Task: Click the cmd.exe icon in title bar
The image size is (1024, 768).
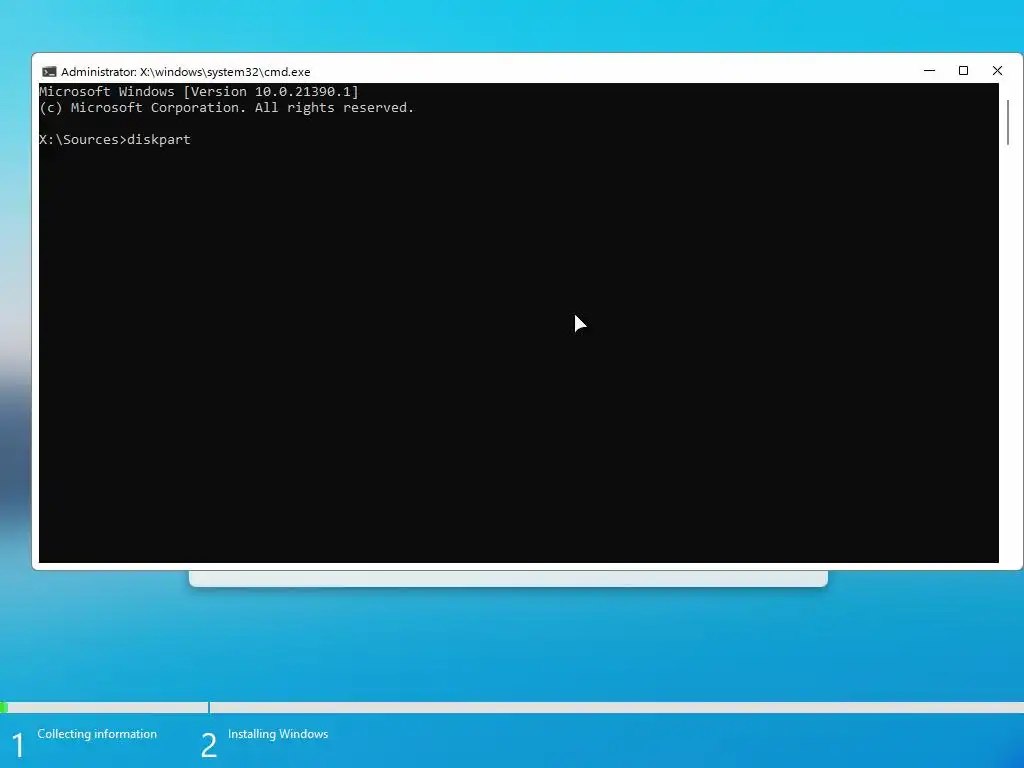Action: coord(49,72)
